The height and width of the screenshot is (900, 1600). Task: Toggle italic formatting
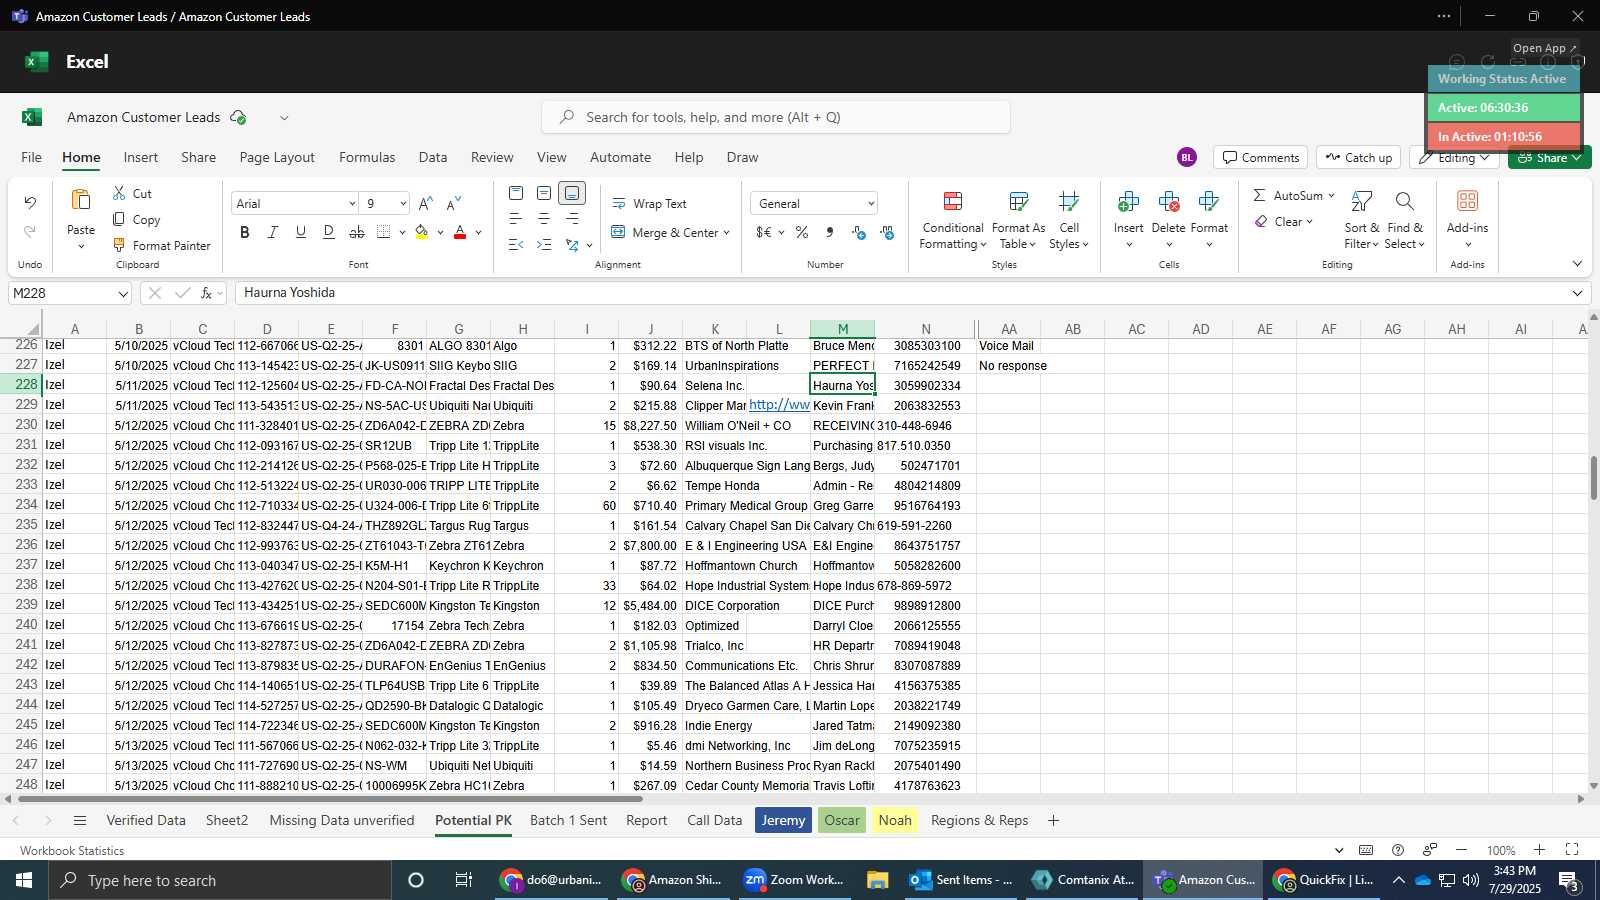point(272,232)
